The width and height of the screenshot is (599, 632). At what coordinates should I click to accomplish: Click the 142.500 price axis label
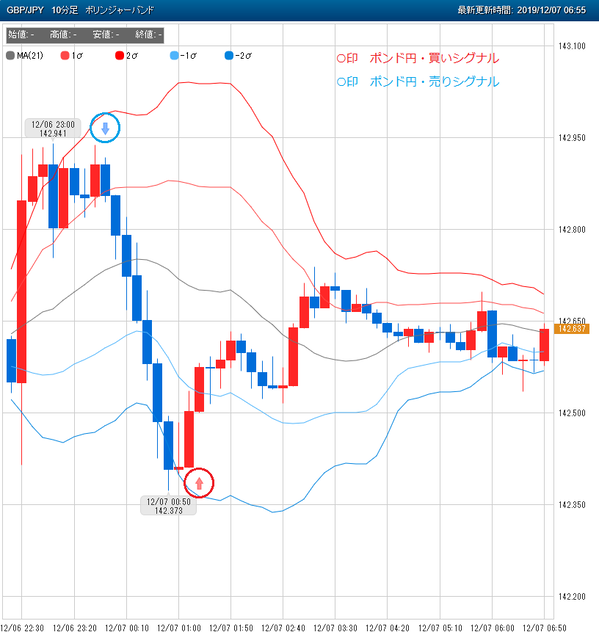coord(572,413)
